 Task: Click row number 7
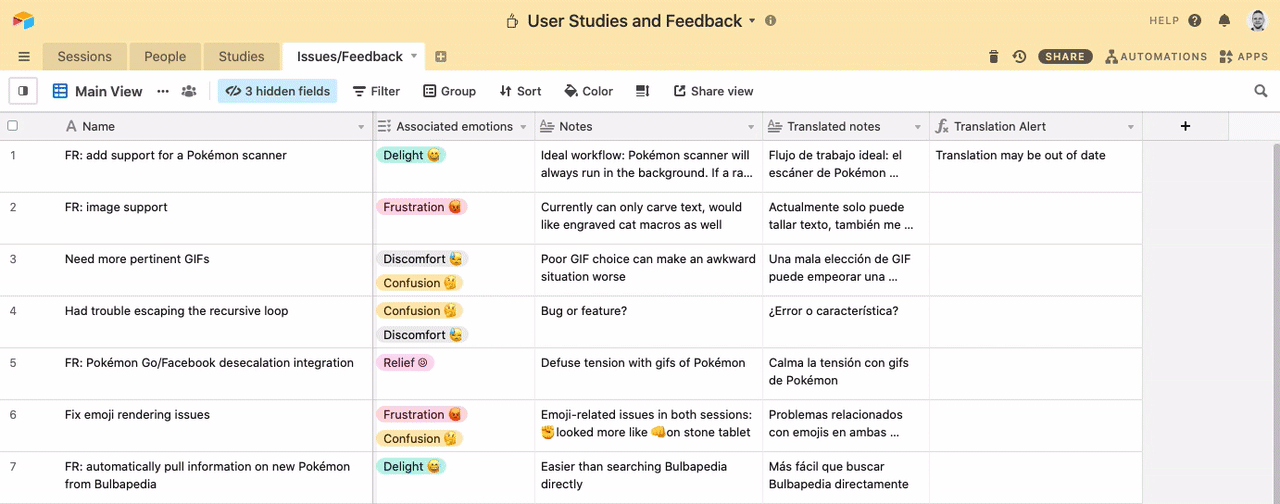coord(13,467)
